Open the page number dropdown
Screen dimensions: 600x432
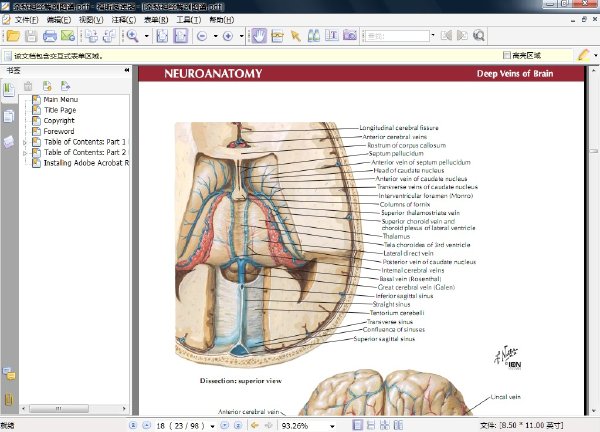tap(212, 426)
